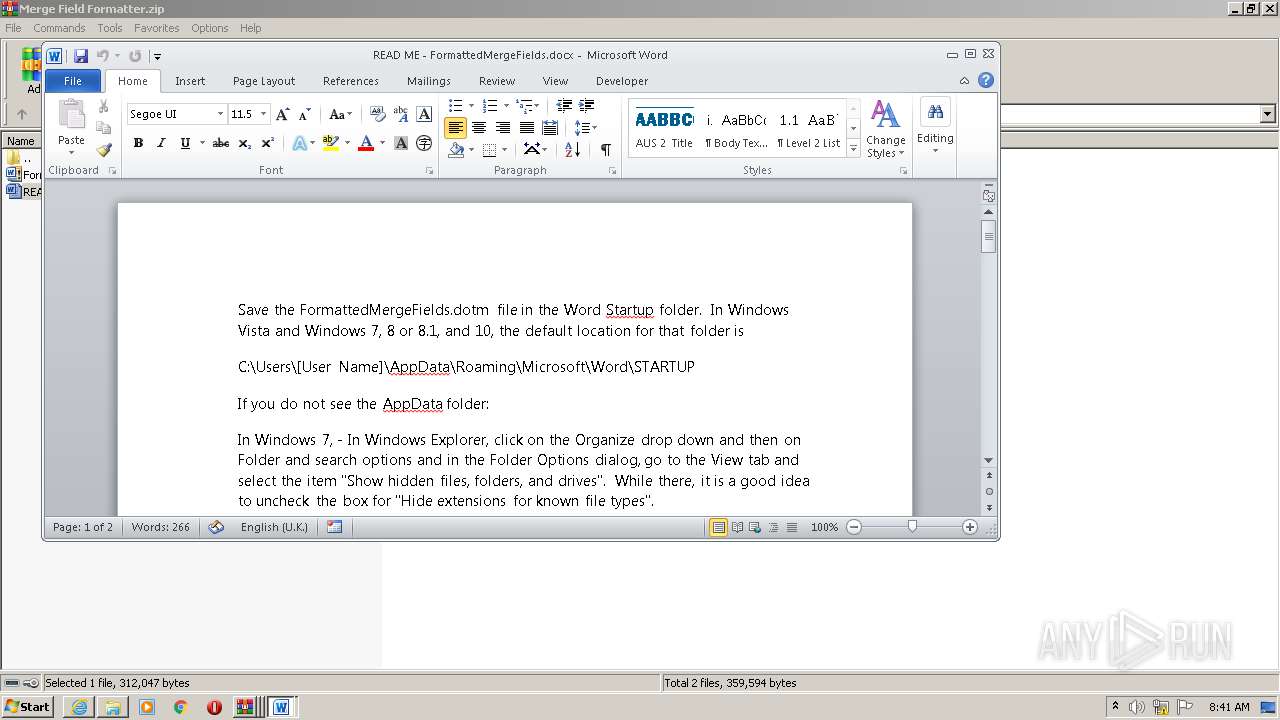Click the macro recording status icon
This screenshot has height=720, width=1280.
tap(335, 527)
